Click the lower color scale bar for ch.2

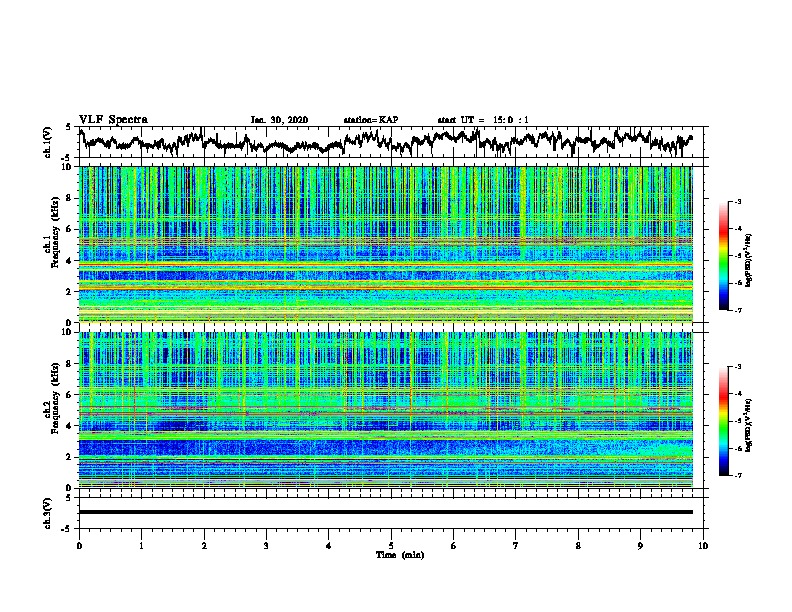coord(723,421)
